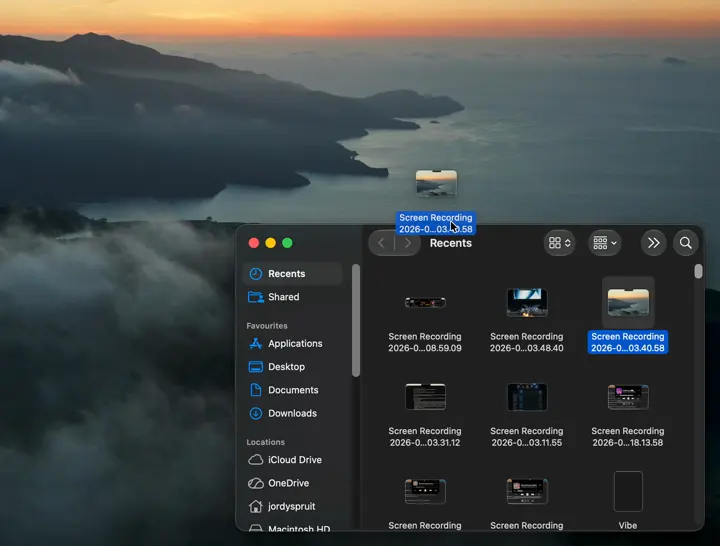Image resolution: width=720 pixels, height=546 pixels.
Task: Open Documents from the sidebar
Action: (293, 390)
